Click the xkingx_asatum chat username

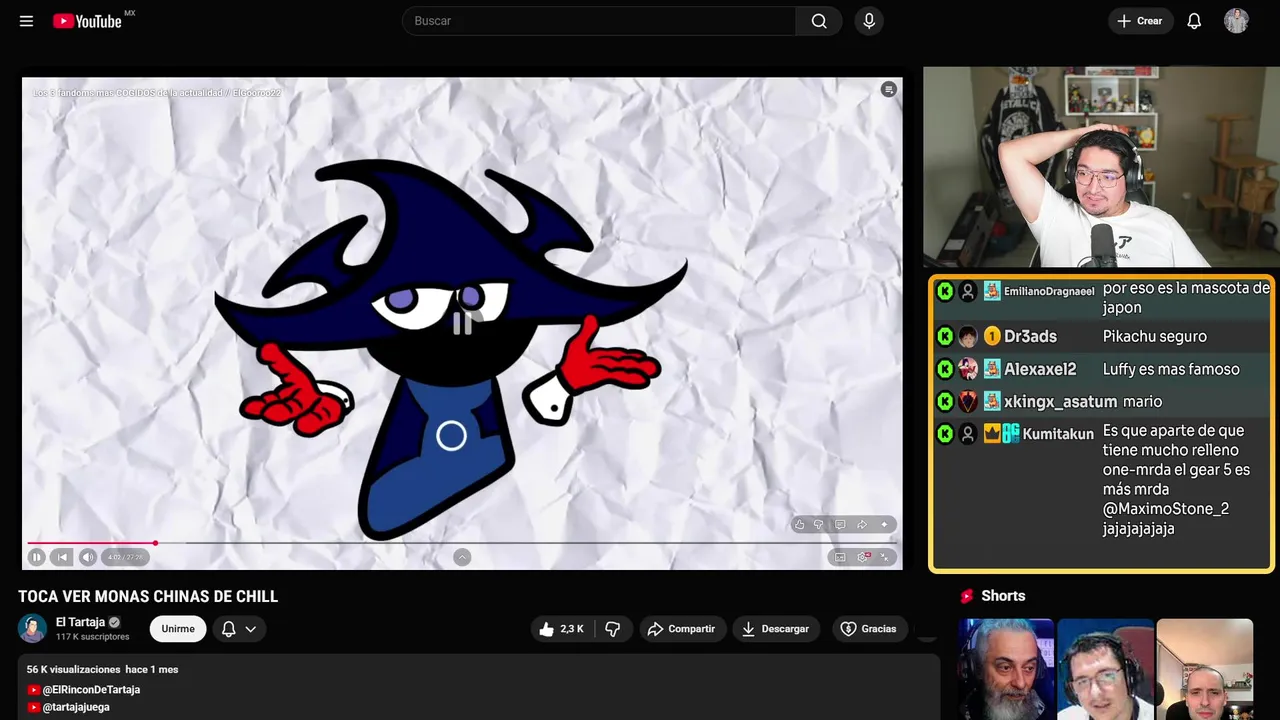tap(1060, 402)
